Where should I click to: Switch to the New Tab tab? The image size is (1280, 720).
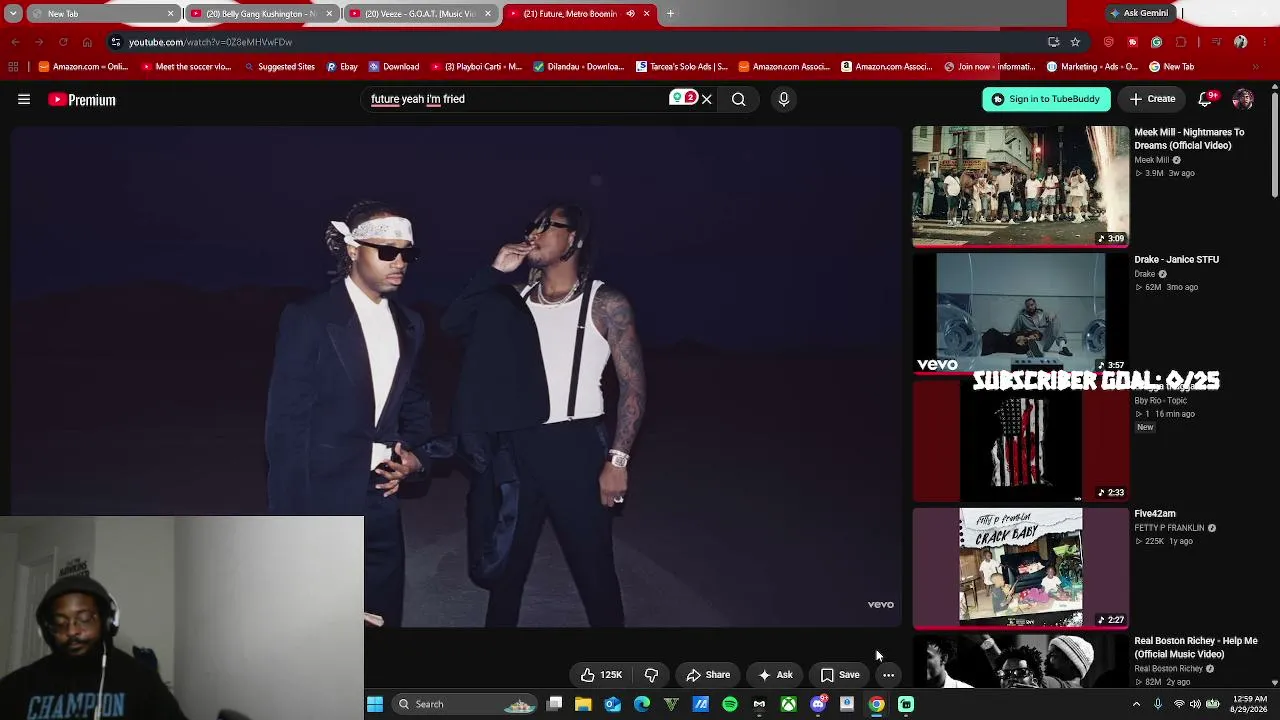click(x=104, y=14)
